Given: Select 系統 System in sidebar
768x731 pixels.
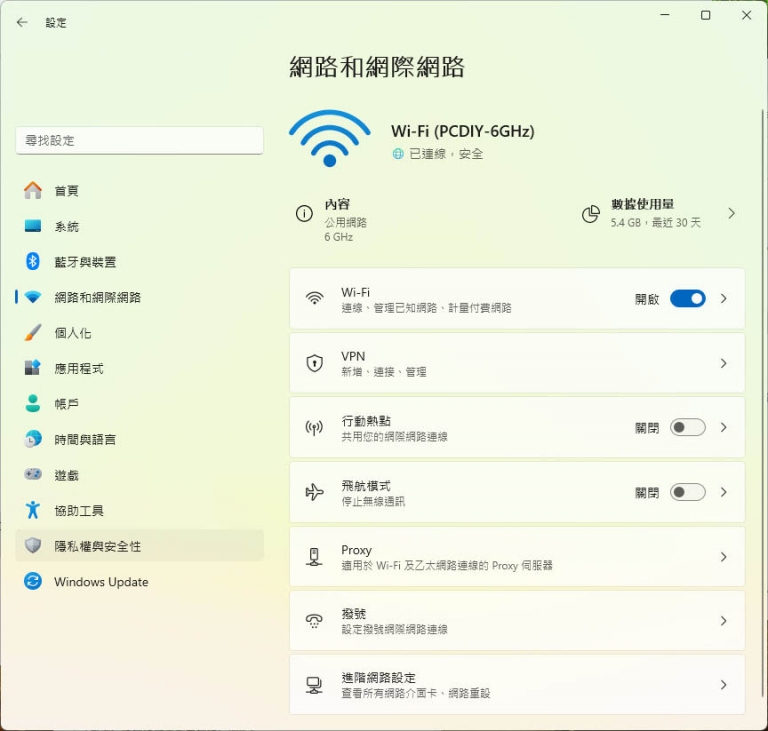Looking at the screenshot, I should click(140, 226).
